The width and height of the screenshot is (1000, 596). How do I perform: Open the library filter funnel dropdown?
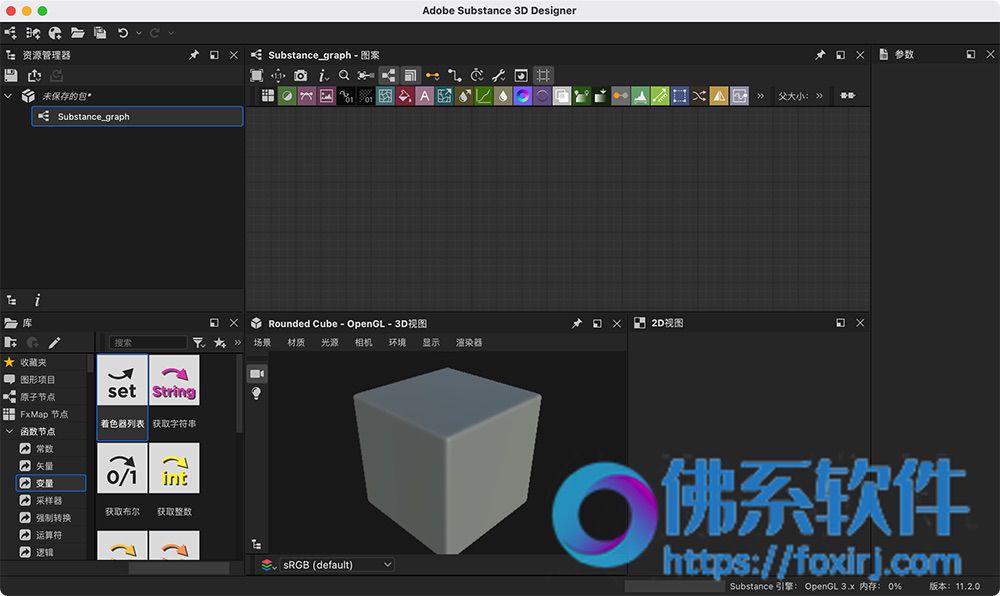[199, 343]
